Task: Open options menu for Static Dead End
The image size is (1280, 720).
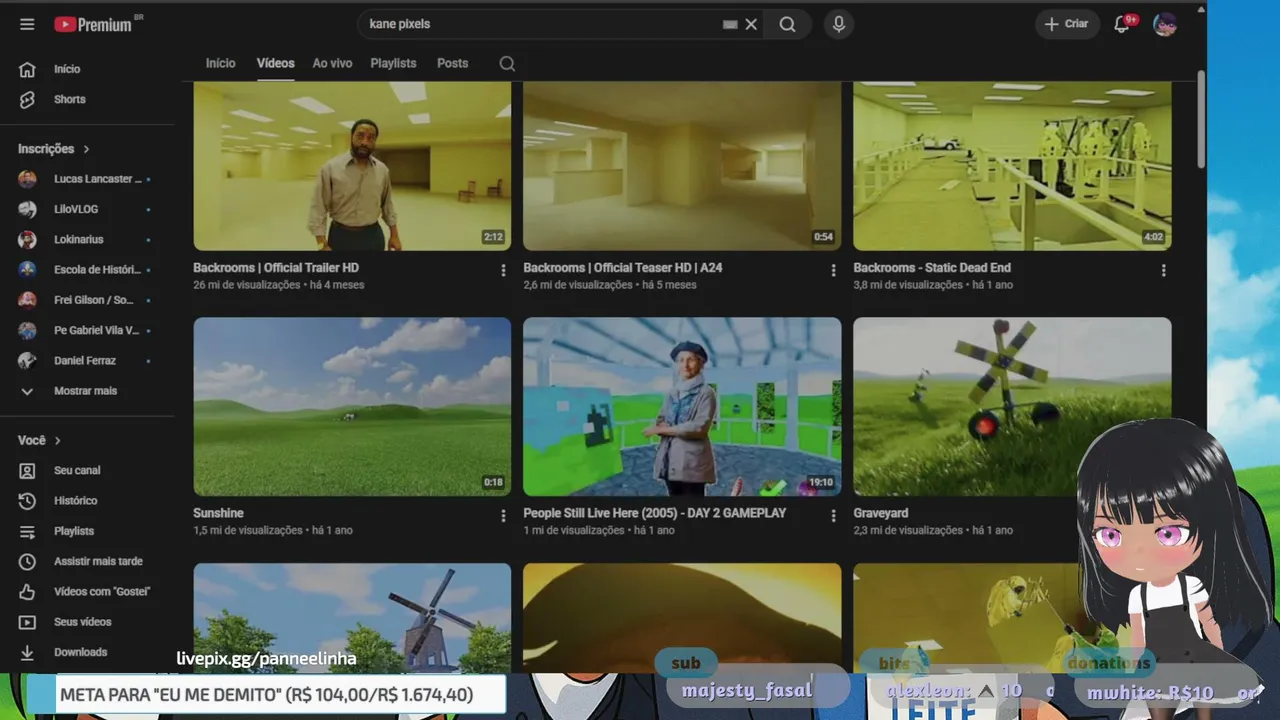Action: pos(1163,270)
